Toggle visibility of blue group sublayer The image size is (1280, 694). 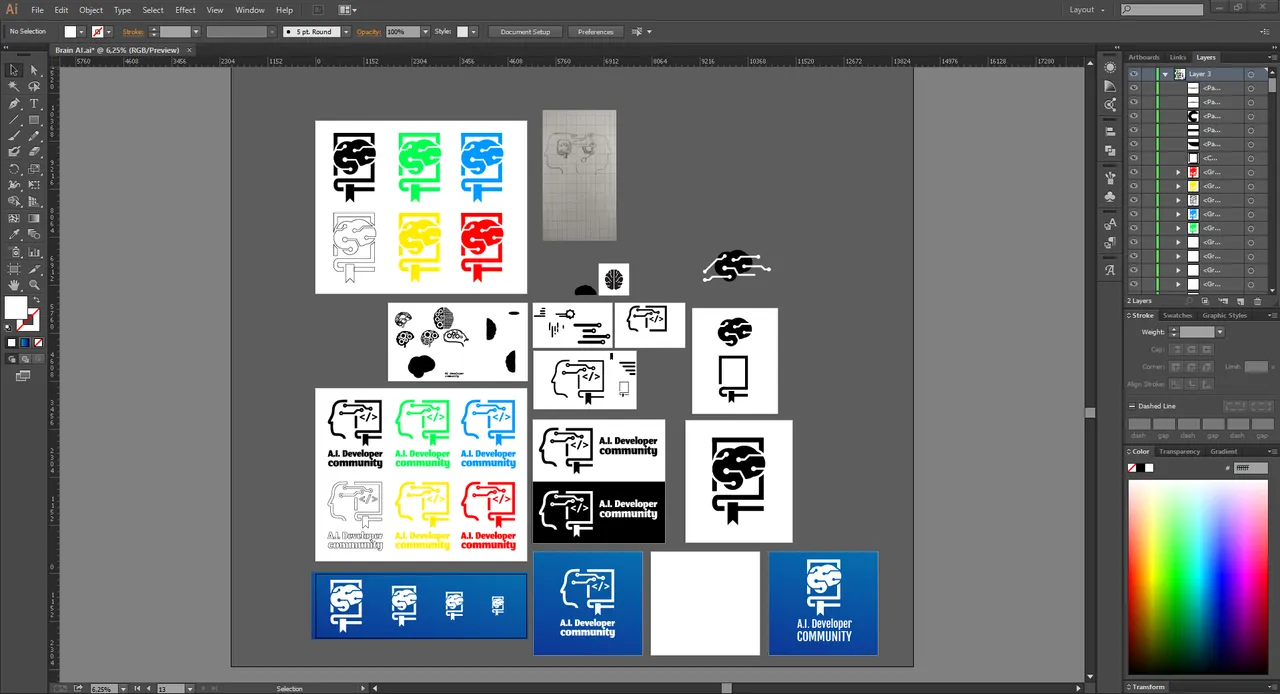(x=1134, y=214)
